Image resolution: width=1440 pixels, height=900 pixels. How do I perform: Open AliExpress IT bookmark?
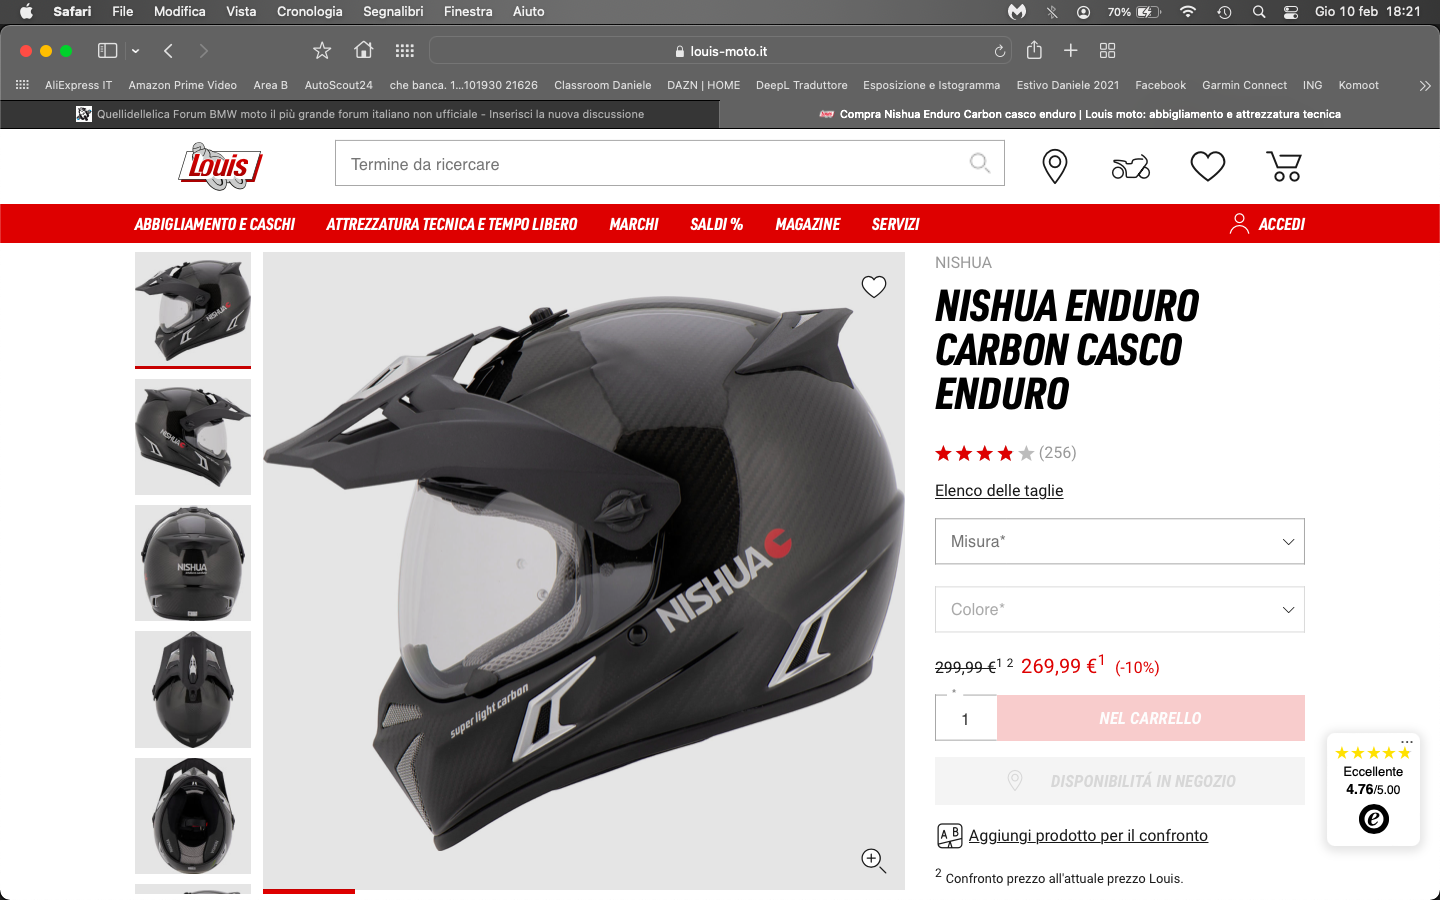pos(78,85)
